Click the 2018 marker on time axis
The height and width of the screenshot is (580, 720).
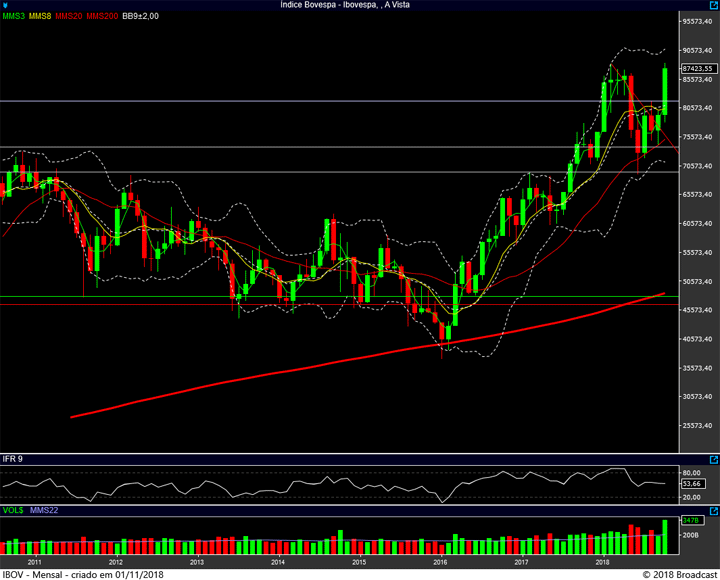point(602,562)
